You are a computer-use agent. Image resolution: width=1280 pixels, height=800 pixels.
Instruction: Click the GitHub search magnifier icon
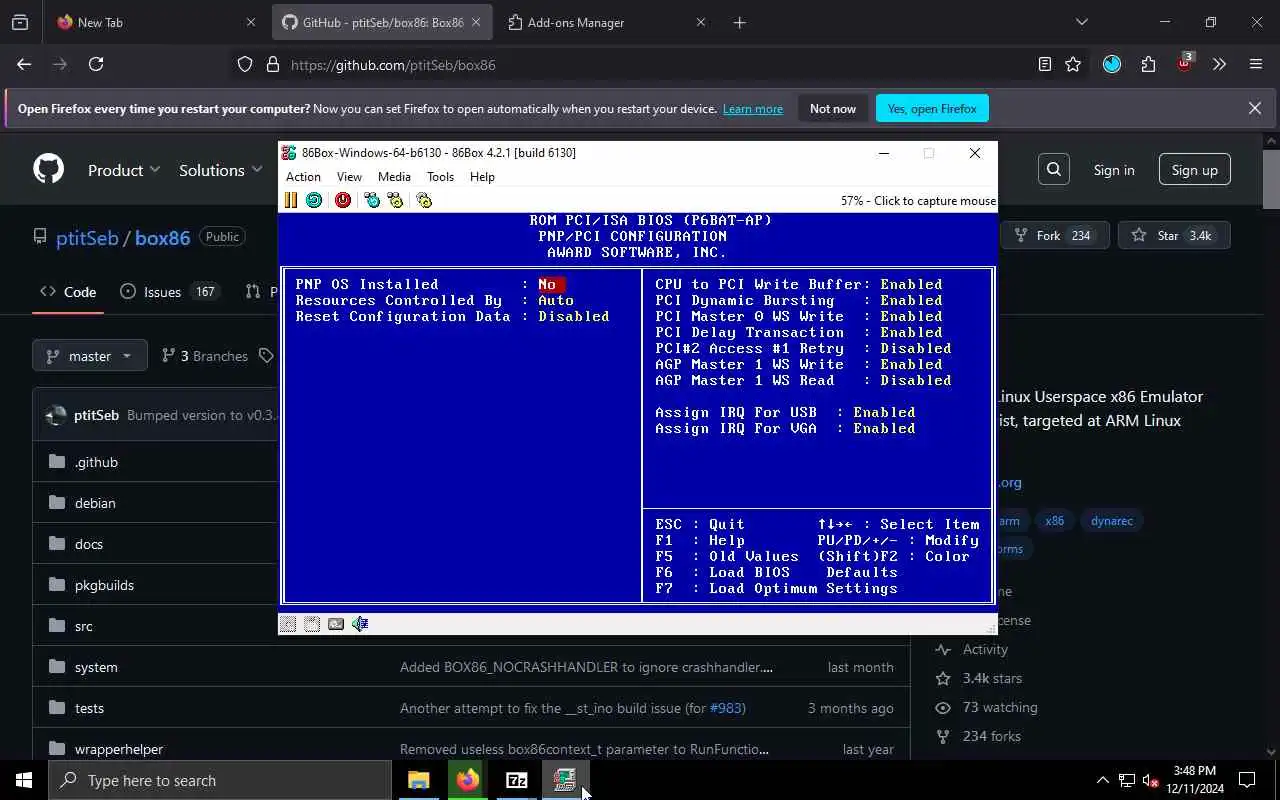1054,170
